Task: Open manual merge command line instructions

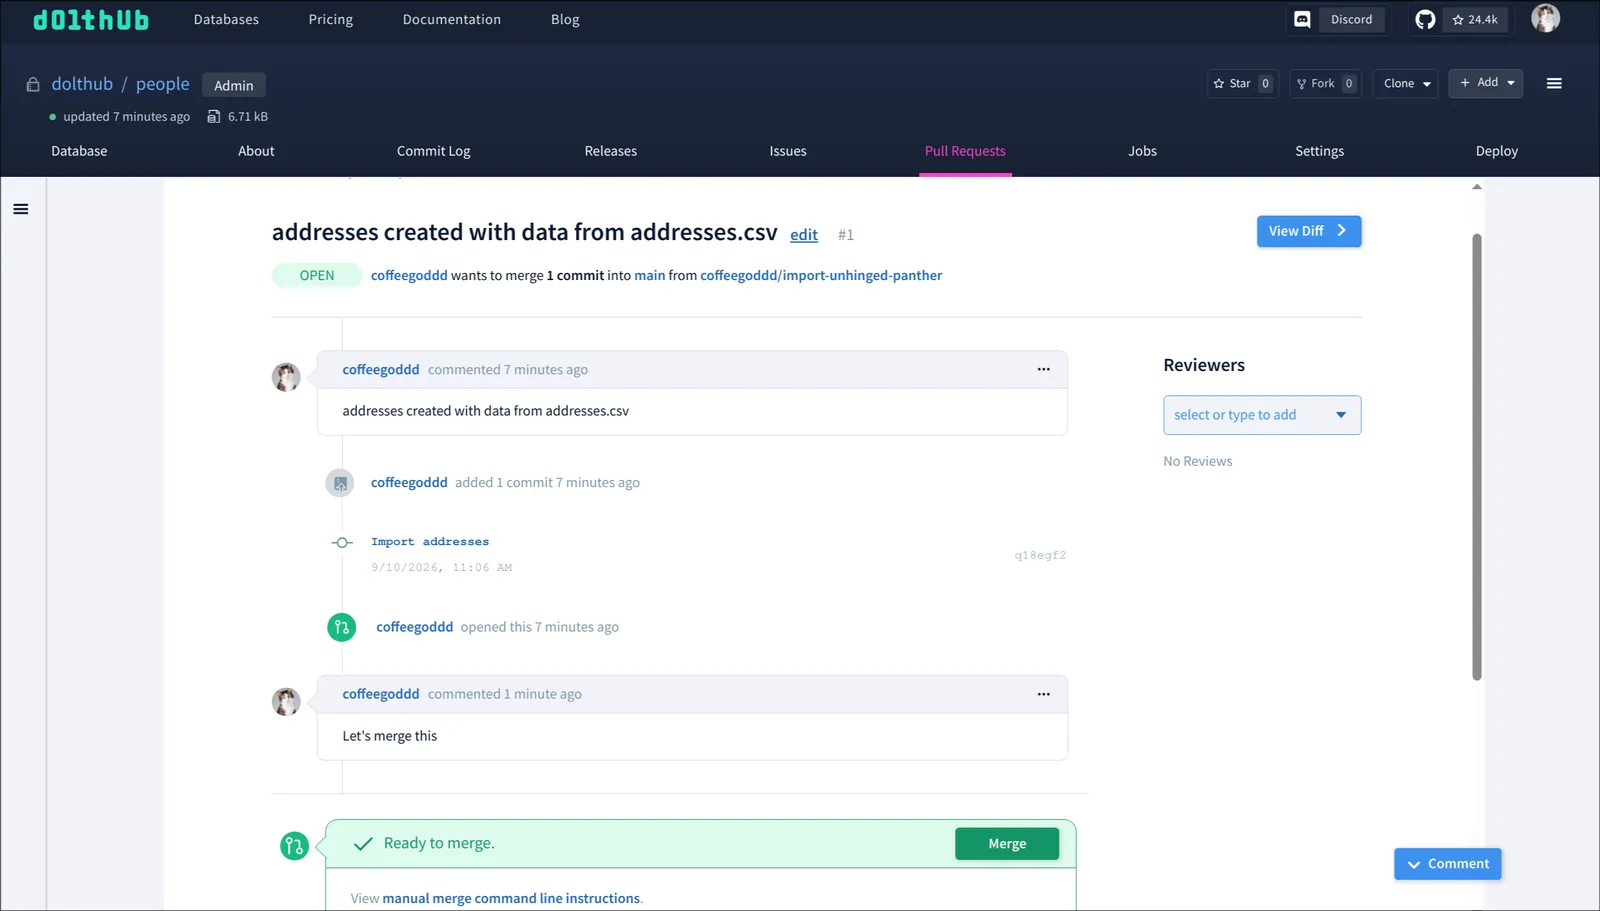Action: click(511, 899)
